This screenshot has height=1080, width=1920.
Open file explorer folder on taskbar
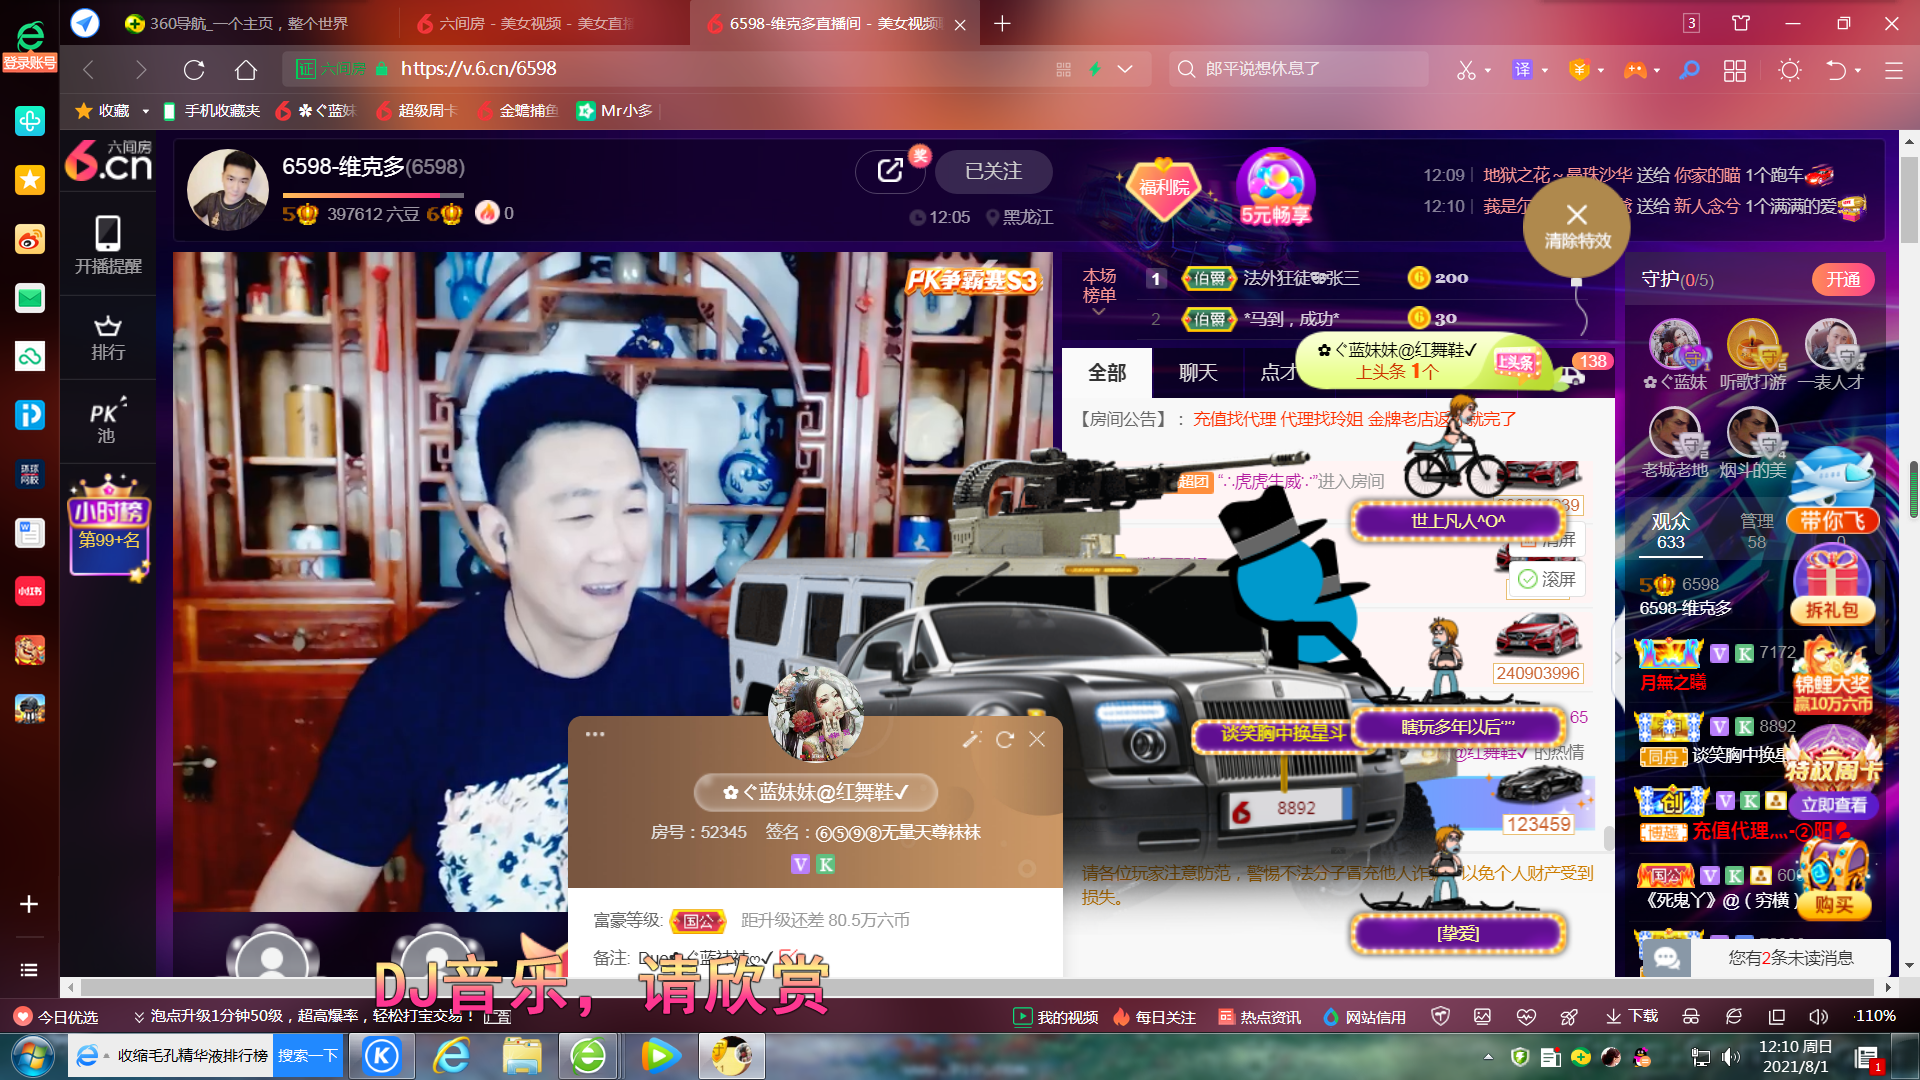coord(522,1056)
